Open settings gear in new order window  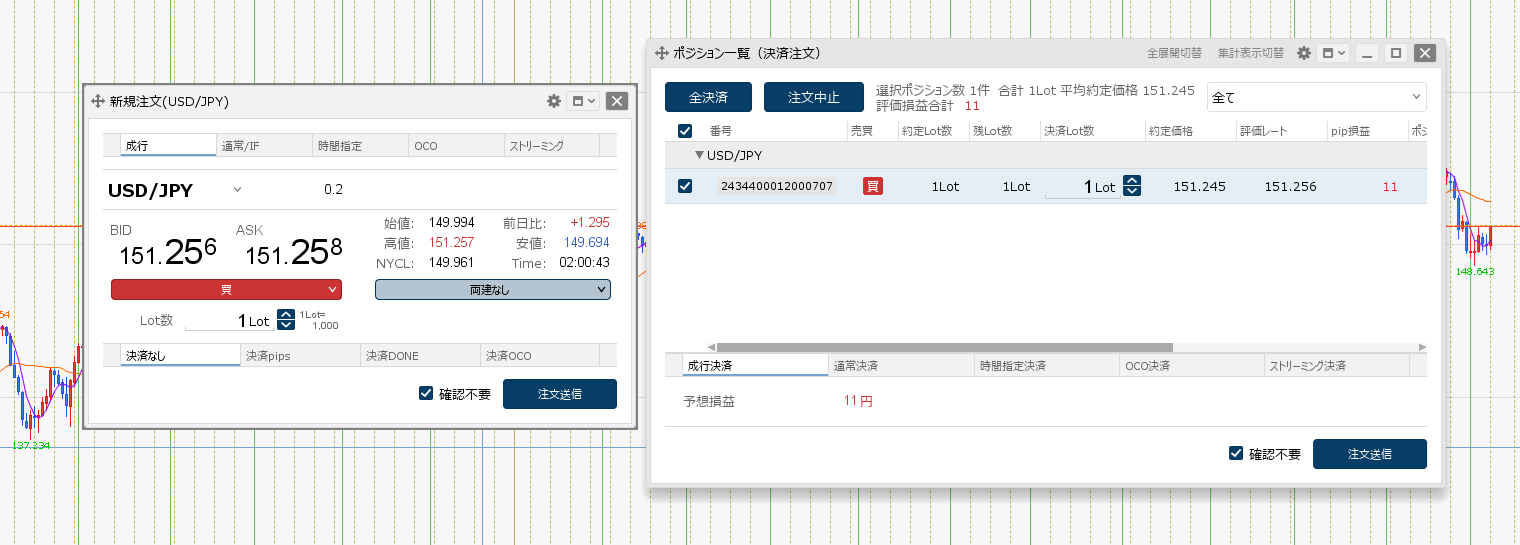tap(554, 101)
